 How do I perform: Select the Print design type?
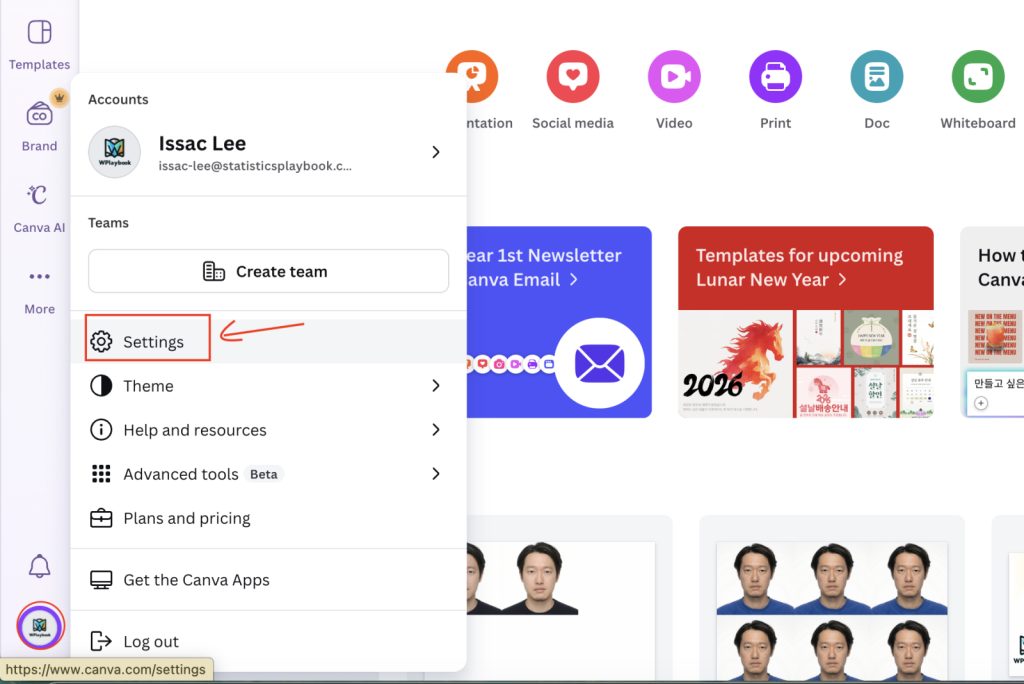click(775, 76)
